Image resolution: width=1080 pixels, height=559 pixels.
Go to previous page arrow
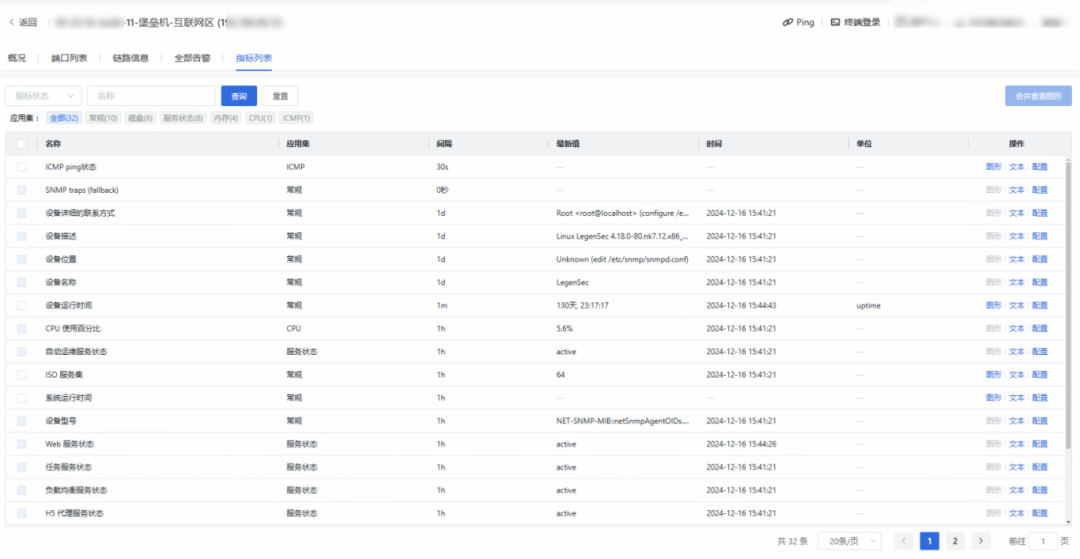[904, 541]
